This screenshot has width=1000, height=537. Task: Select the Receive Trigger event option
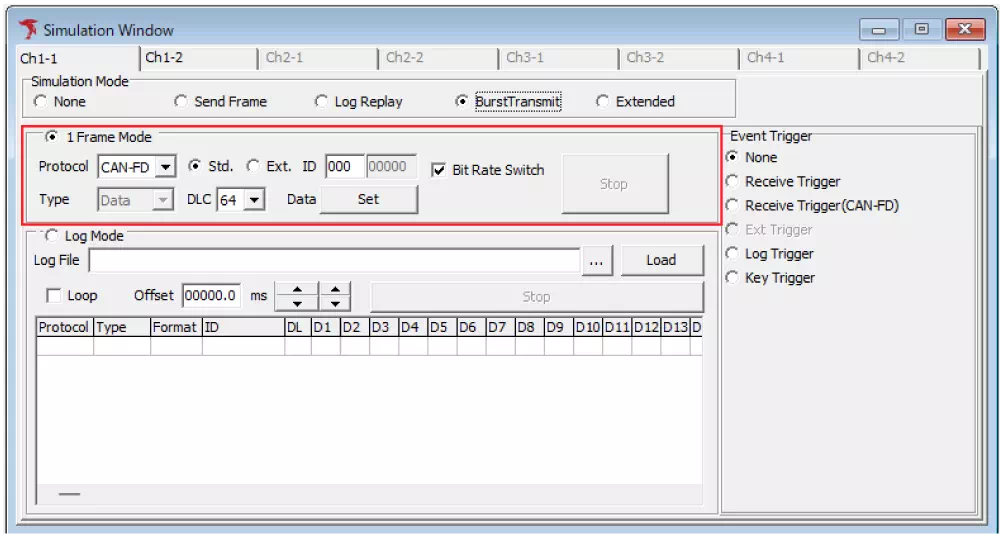point(733,182)
